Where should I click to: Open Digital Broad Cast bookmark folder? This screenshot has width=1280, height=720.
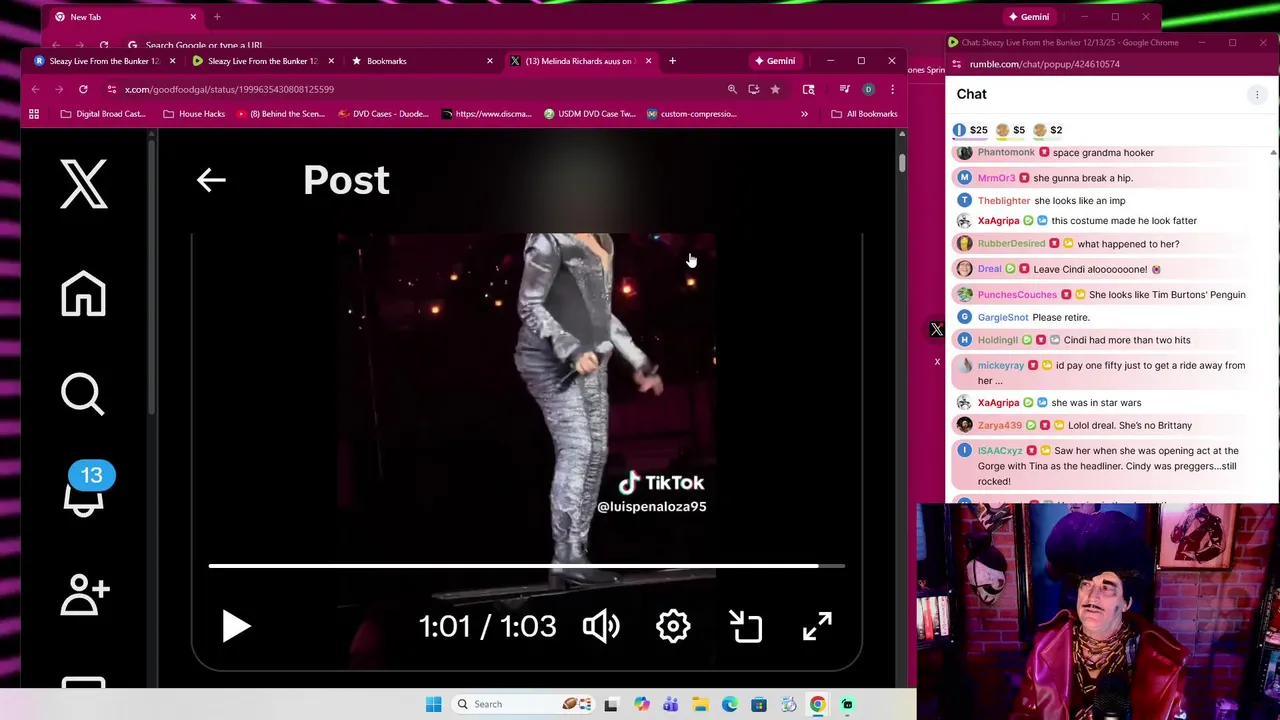[103, 114]
